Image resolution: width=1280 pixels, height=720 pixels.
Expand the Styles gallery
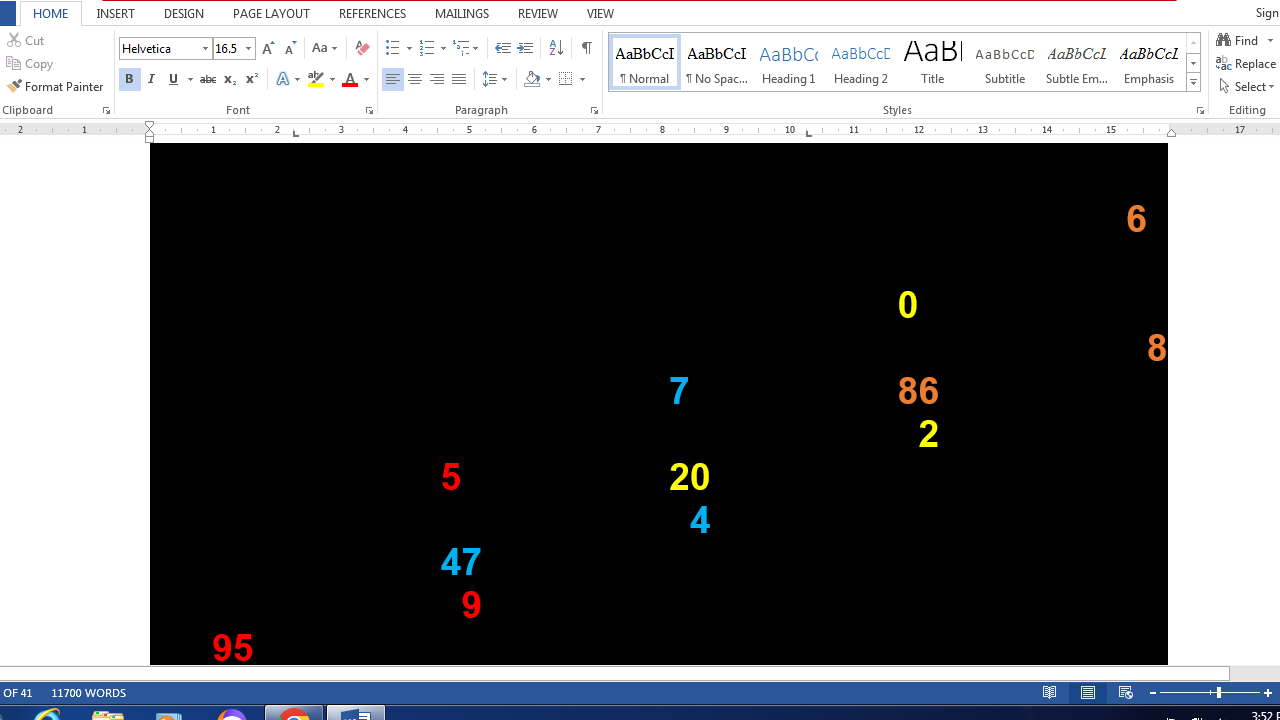(x=1193, y=82)
